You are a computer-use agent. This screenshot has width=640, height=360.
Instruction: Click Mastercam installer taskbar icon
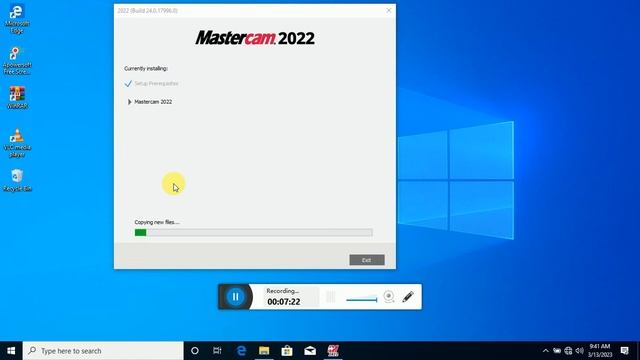point(333,351)
